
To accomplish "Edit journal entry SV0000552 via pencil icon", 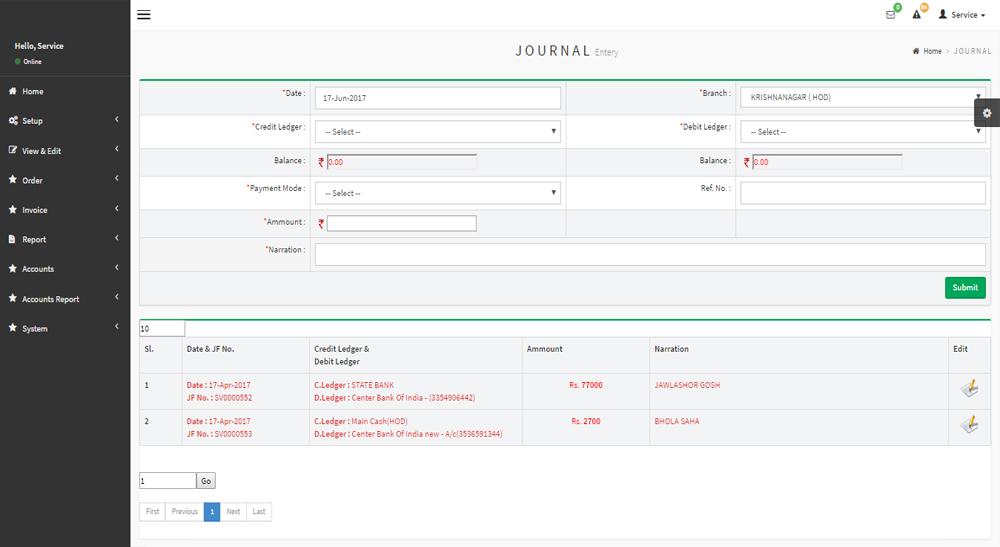I will pyautogui.click(x=969, y=388).
